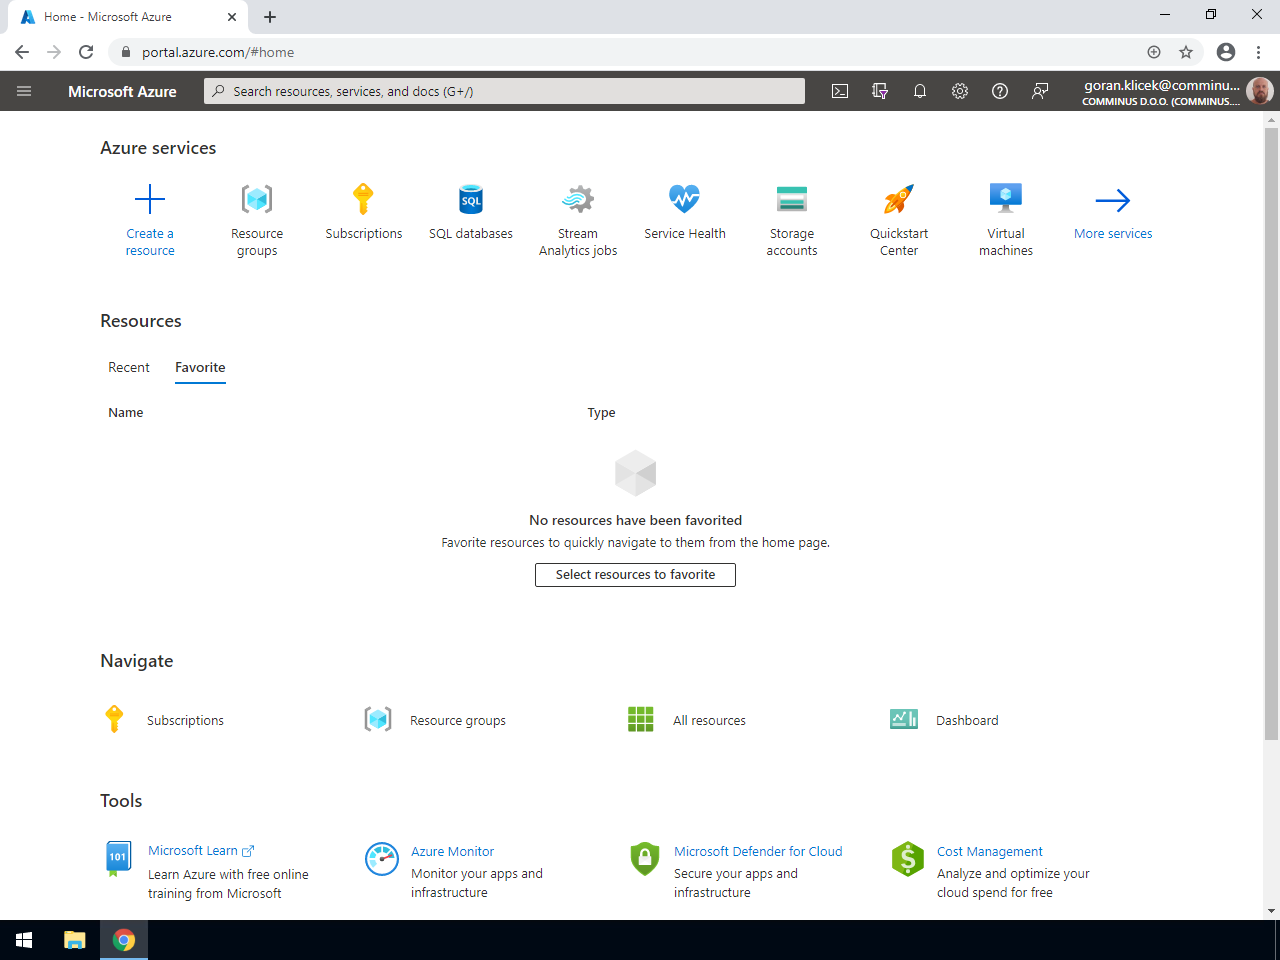The width and height of the screenshot is (1280, 960).
Task: Go to All resources under Navigate
Action: click(x=709, y=720)
